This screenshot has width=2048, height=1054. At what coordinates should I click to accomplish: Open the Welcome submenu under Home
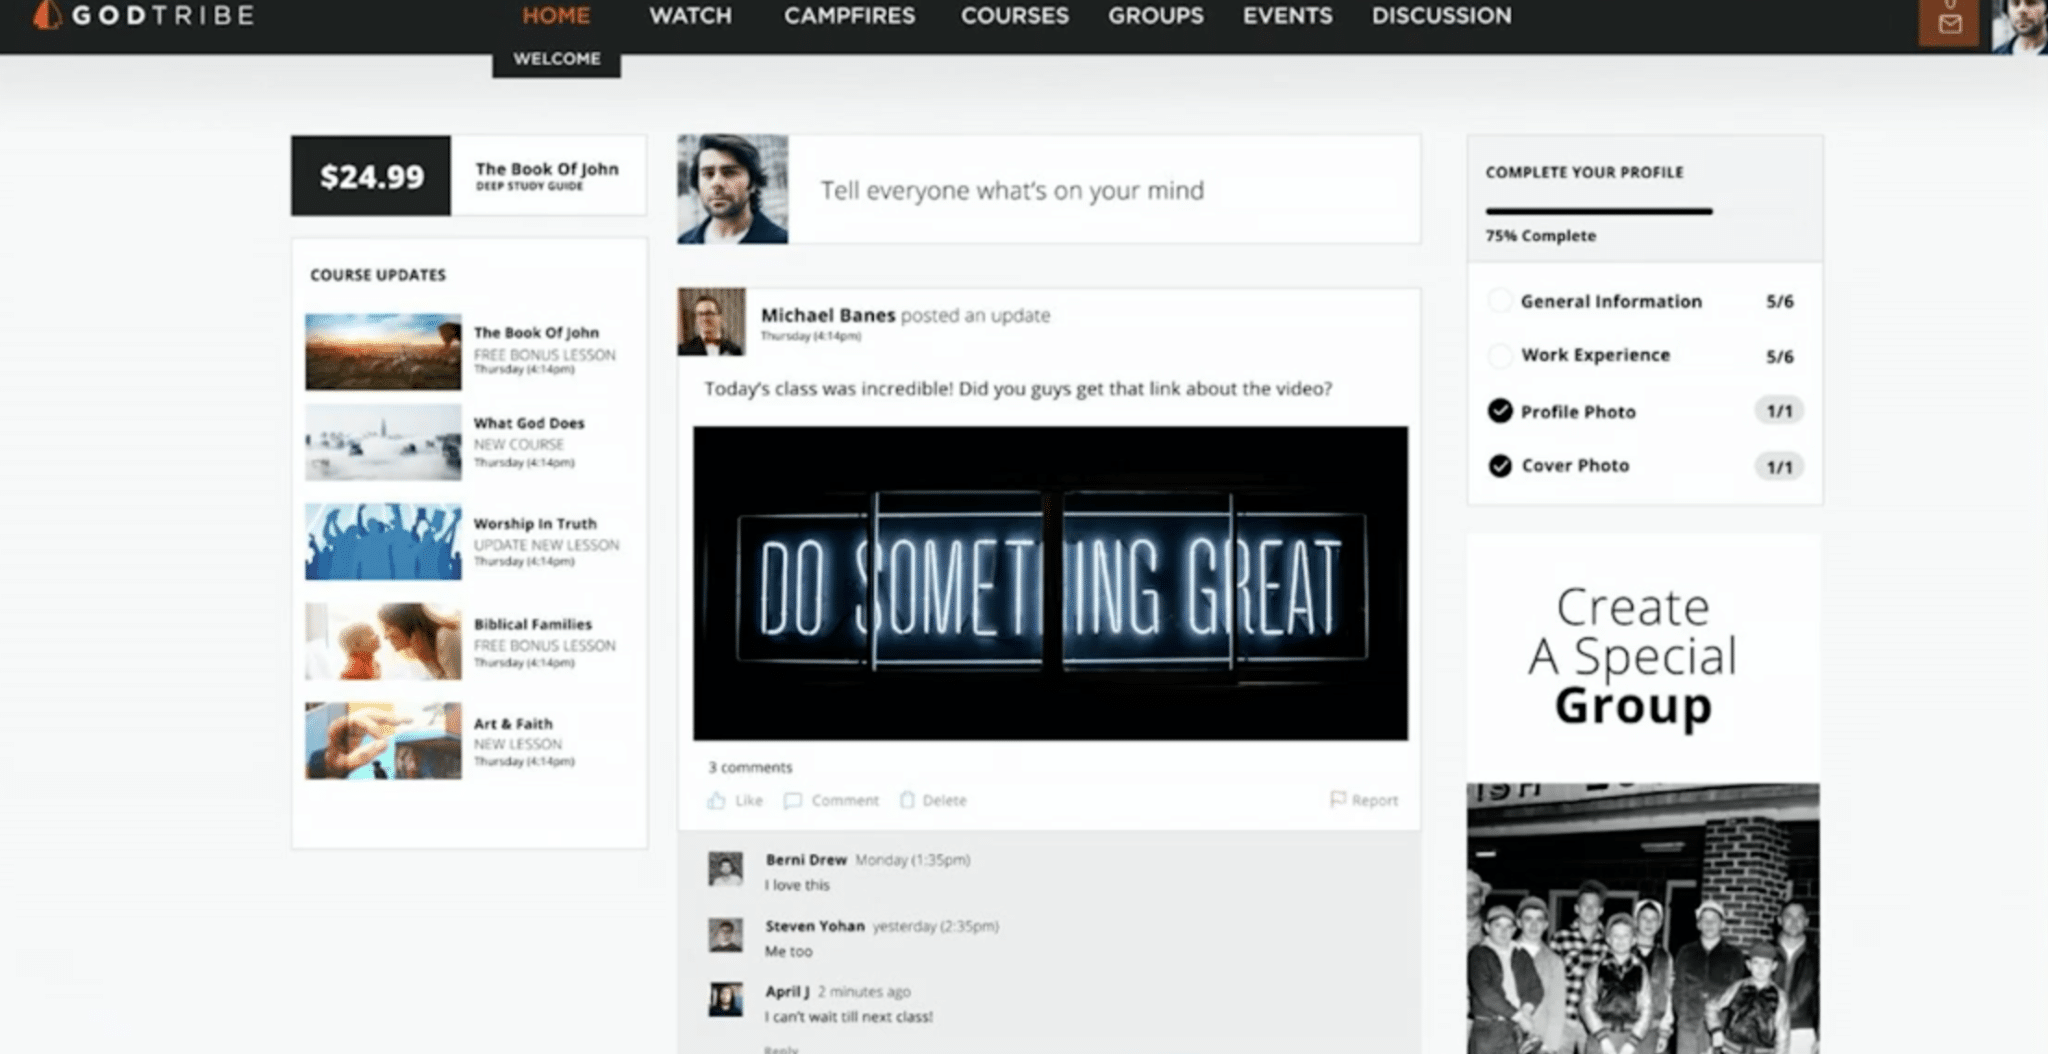pos(556,59)
